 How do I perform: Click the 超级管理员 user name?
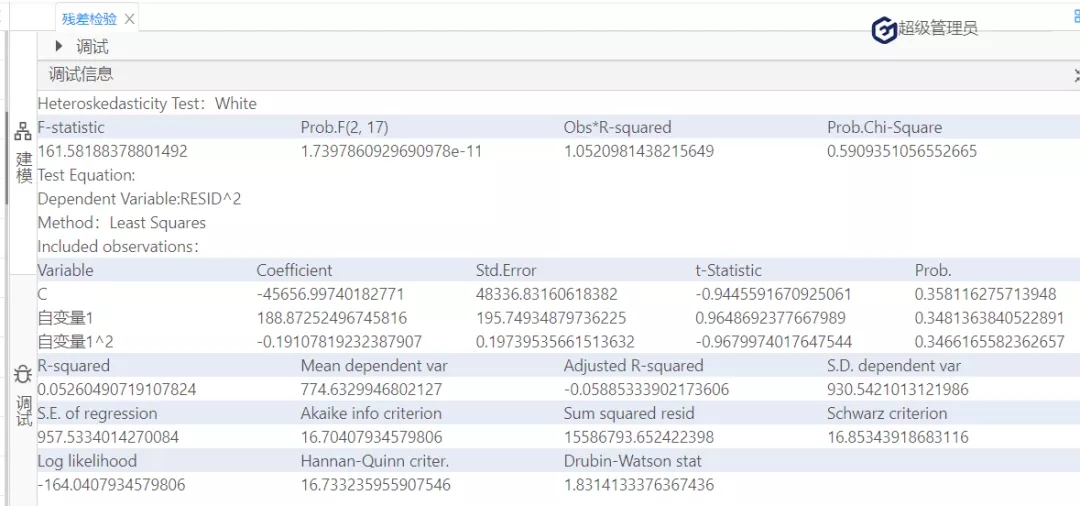(938, 29)
